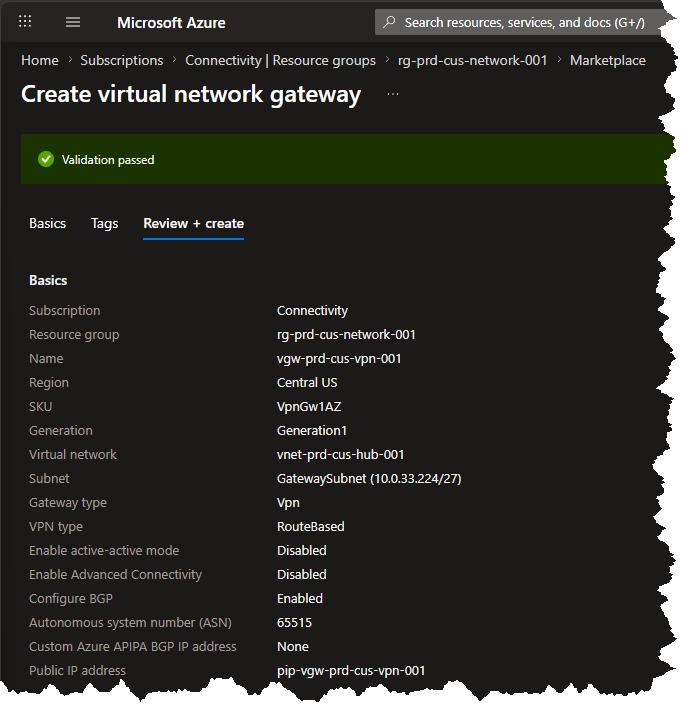The height and width of the screenshot is (709, 684).
Task: Click the Generation field label
Action: click(61, 430)
